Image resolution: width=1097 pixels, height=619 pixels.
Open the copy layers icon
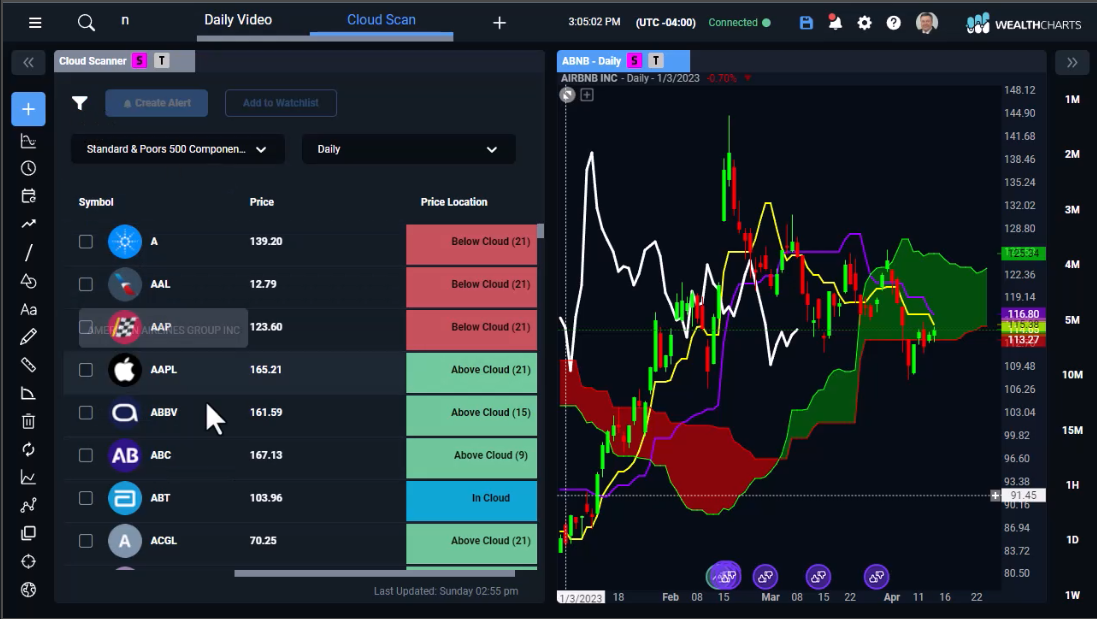(28, 534)
